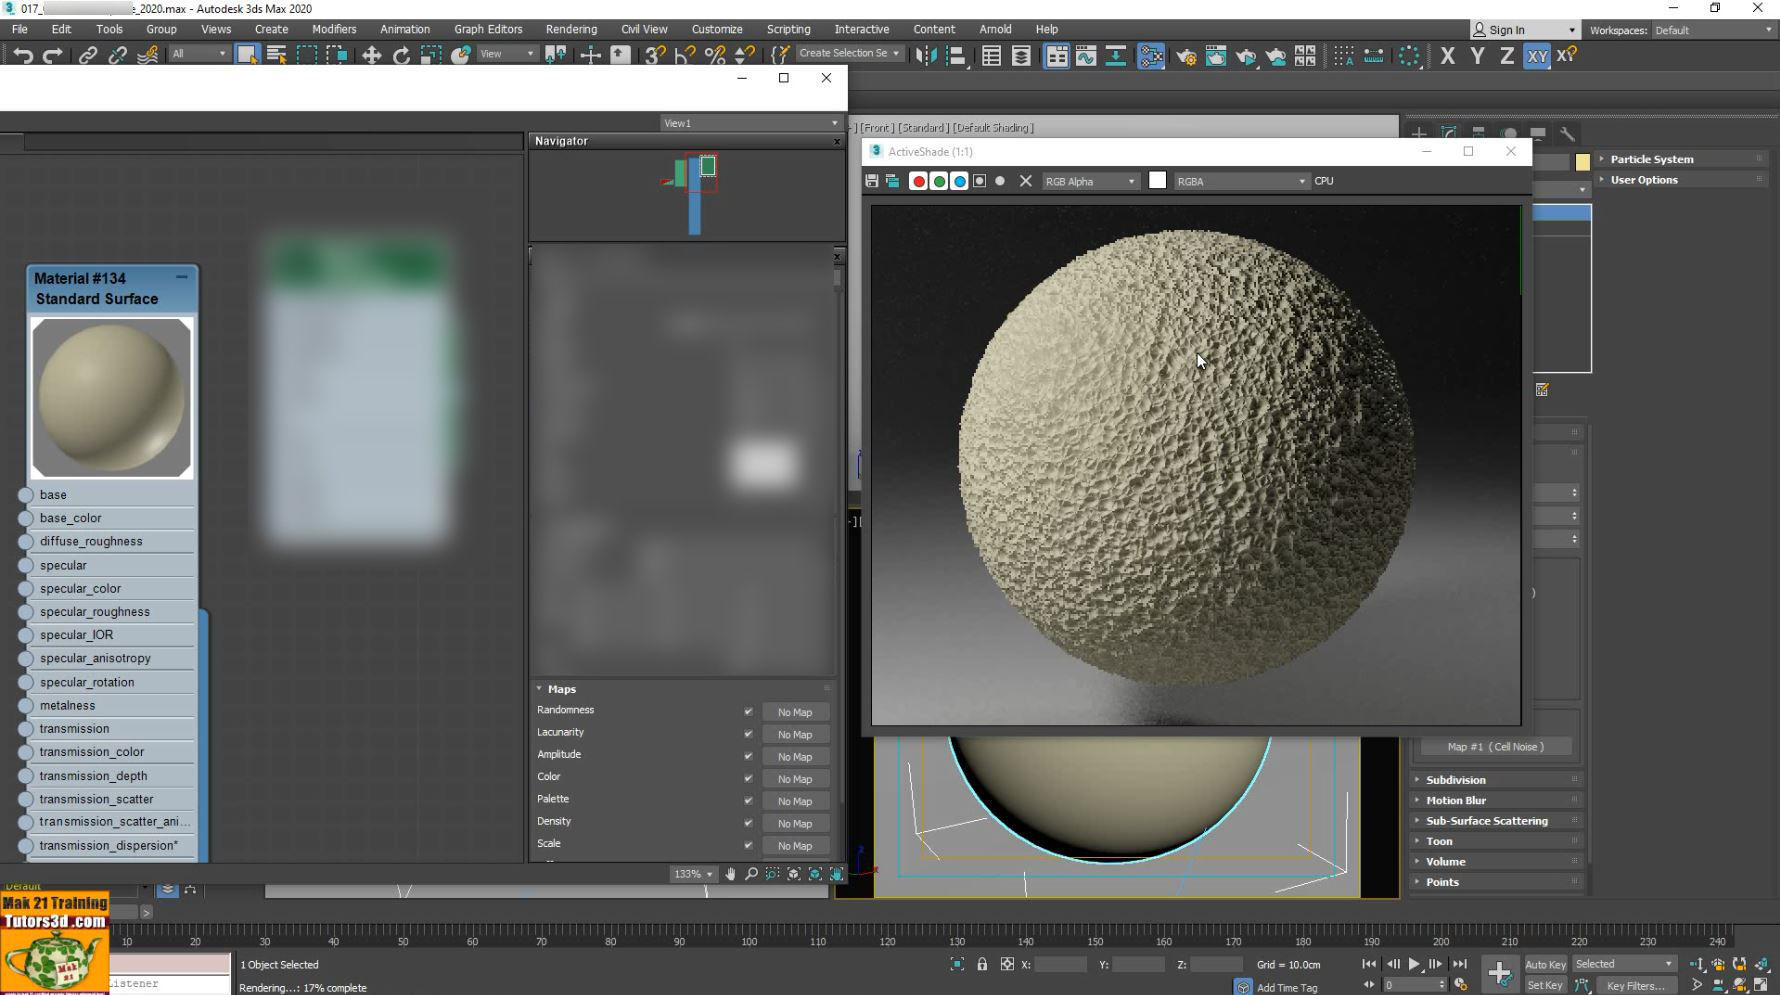Click No Map button for Amplitude
The width and height of the screenshot is (1780, 995).
795,756
